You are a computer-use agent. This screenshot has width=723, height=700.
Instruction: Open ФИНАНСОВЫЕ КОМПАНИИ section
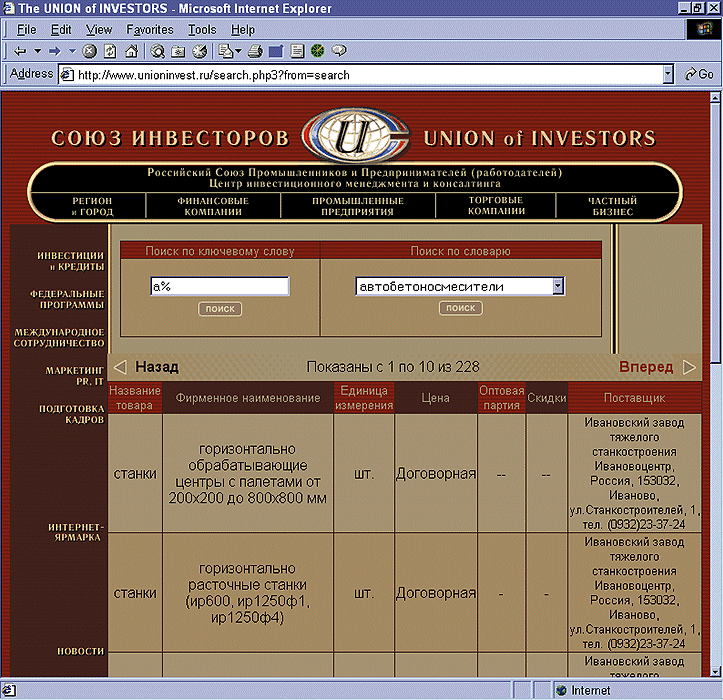click(x=213, y=206)
